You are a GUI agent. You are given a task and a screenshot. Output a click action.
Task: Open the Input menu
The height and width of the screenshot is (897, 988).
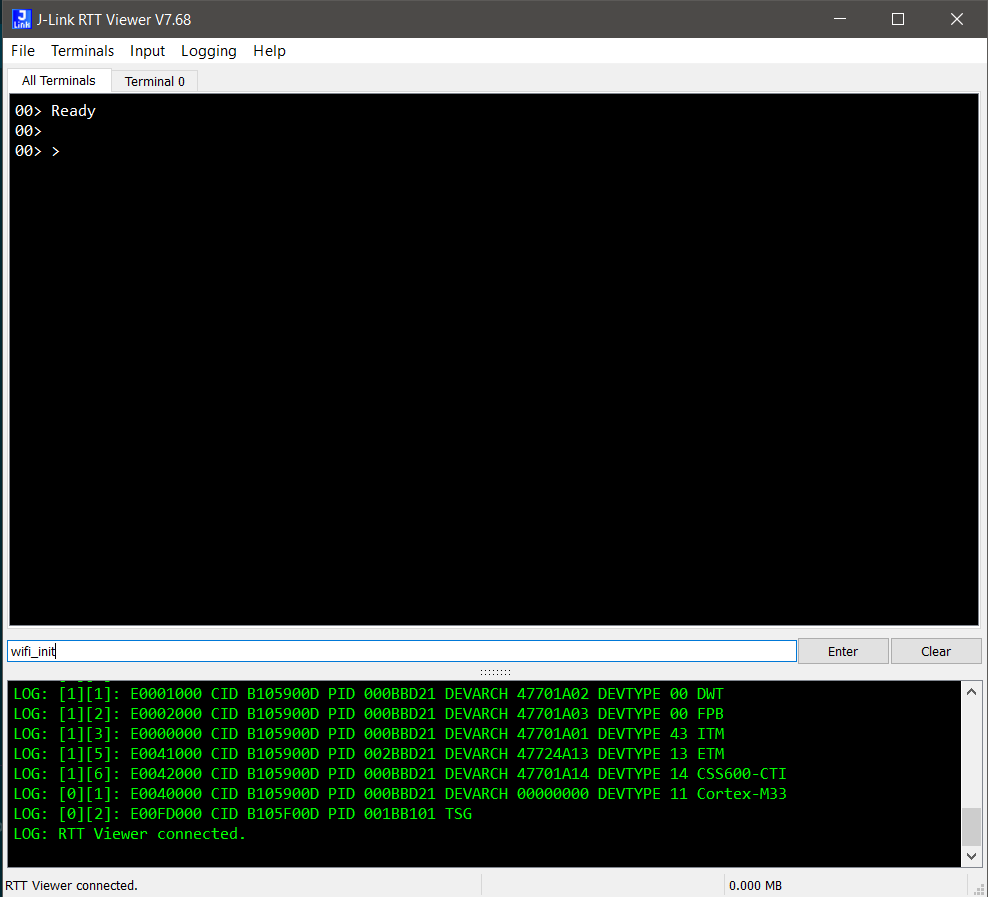pyautogui.click(x=147, y=51)
